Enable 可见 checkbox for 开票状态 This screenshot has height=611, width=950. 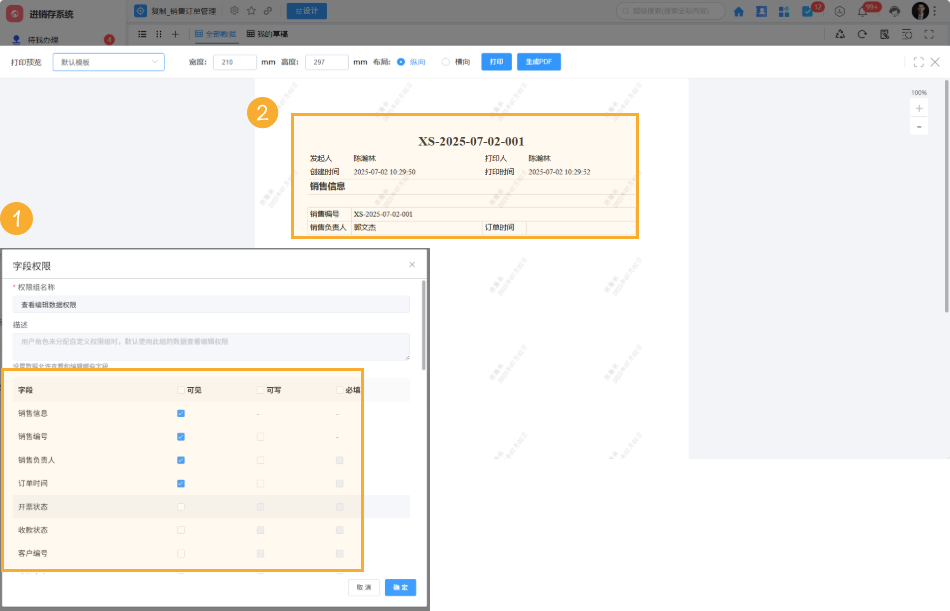click(x=181, y=507)
